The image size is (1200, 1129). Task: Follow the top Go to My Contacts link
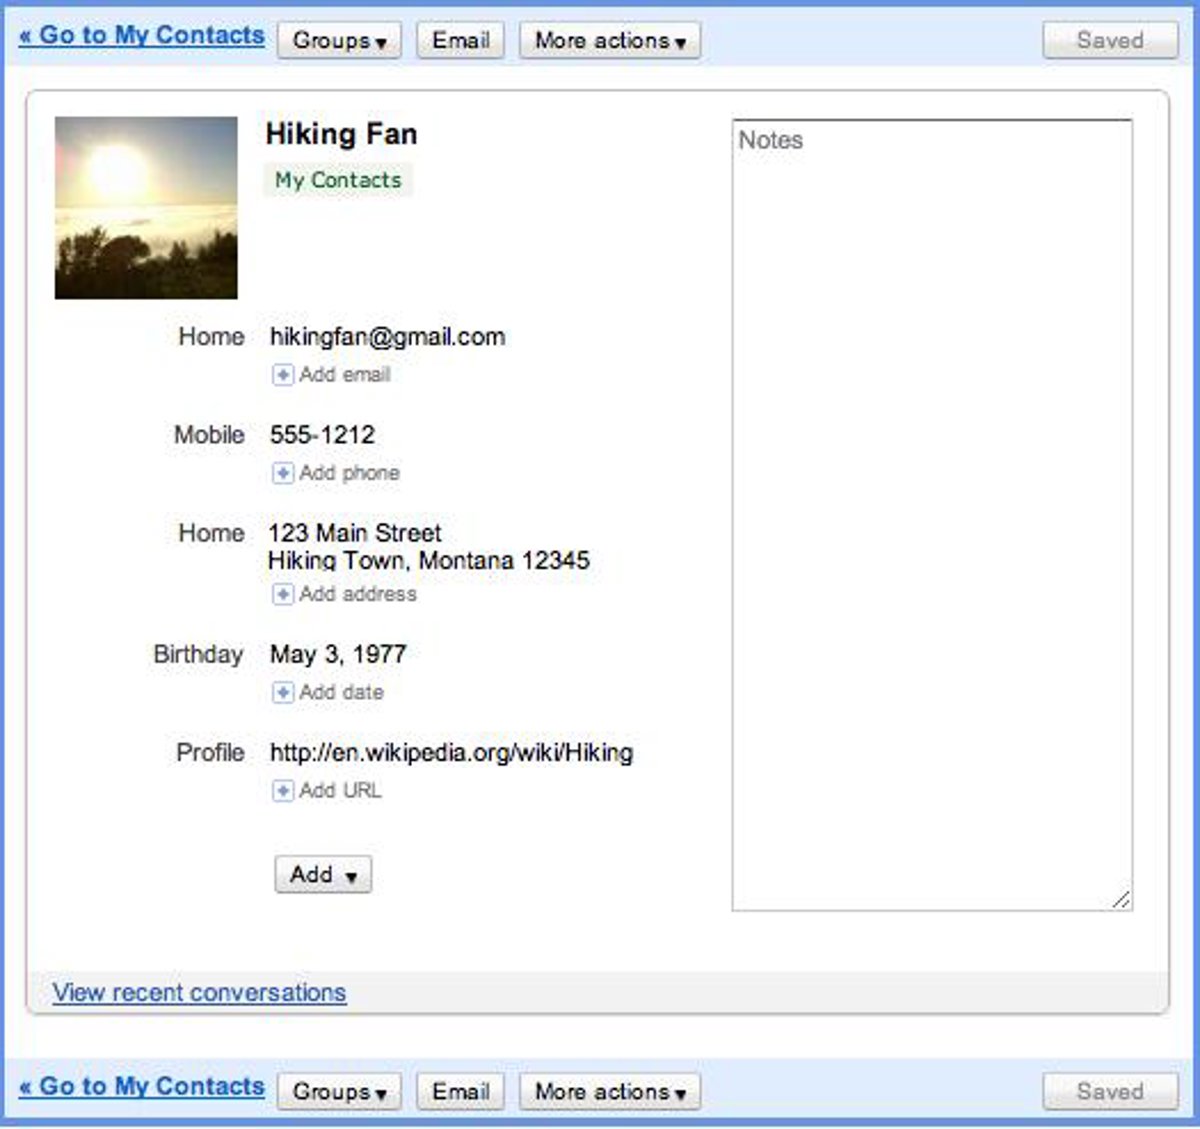(142, 35)
